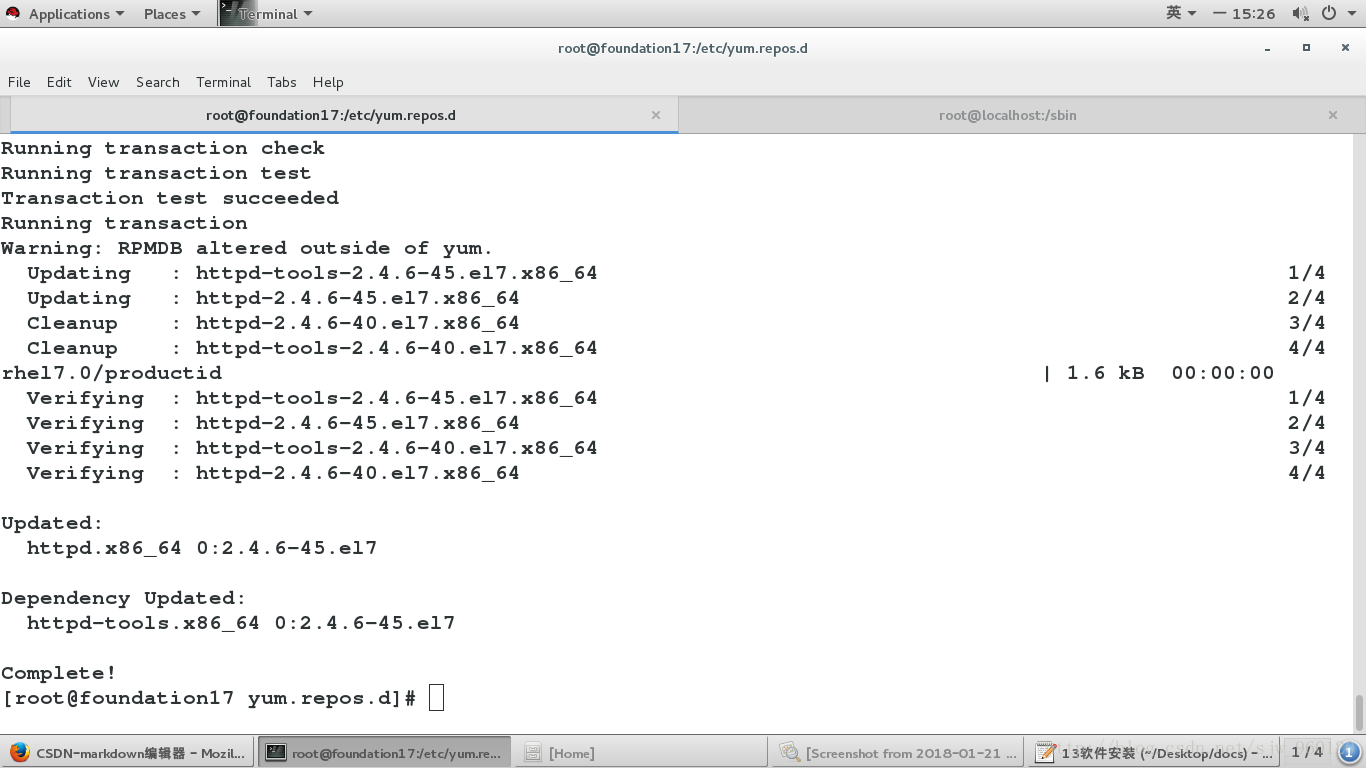The height and width of the screenshot is (768, 1366).
Task: Click 'Verifying : httpd-2.4.6-40.el7.x86_64' line
Action: [x=273, y=473]
